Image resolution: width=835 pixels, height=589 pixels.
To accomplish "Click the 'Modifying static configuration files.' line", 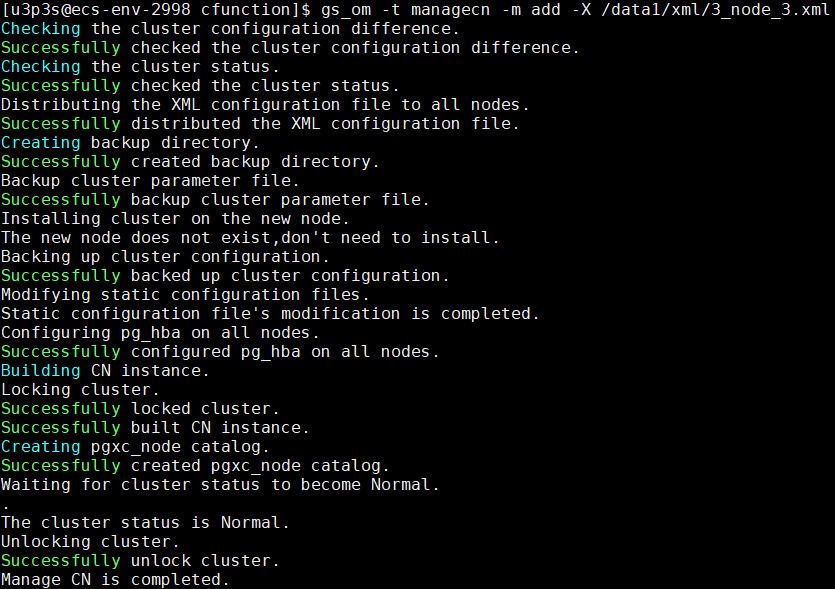I will pos(185,295).
